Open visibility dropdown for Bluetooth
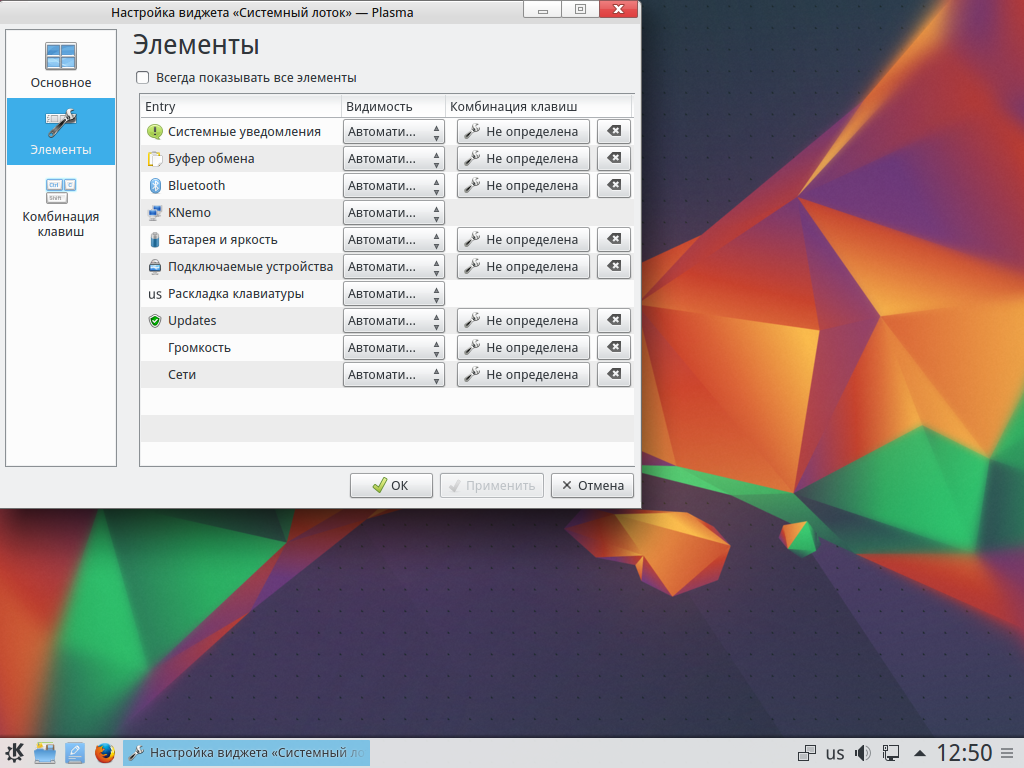 394,185
